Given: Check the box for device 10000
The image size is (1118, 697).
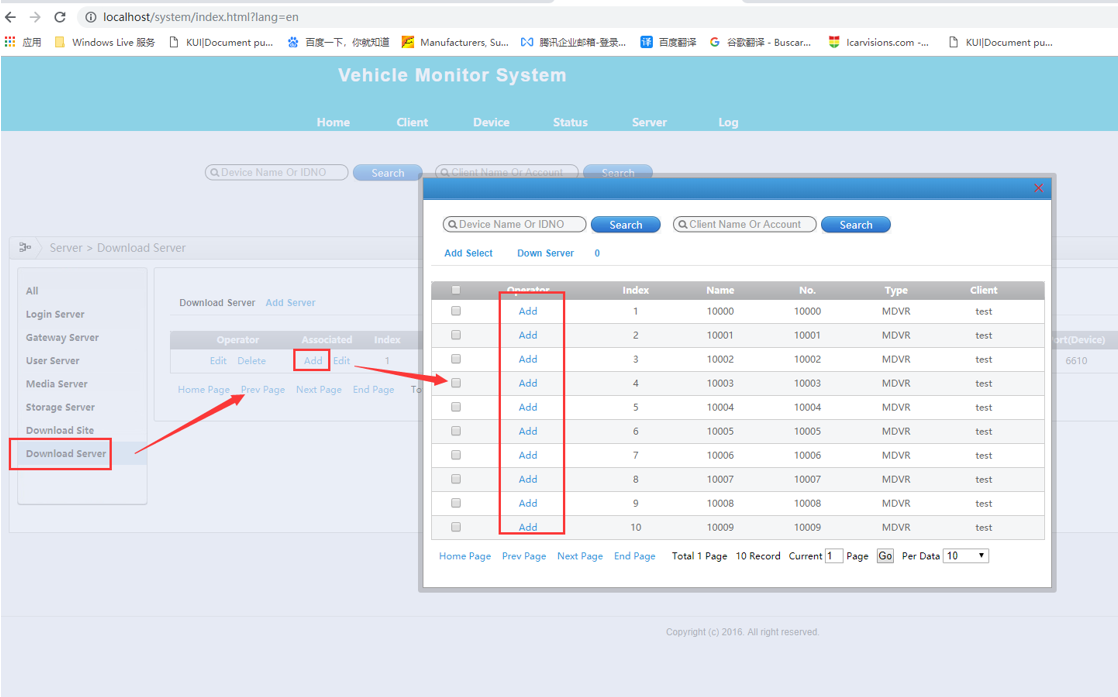Looking at the screenshot, I should [x=456, y=311].
